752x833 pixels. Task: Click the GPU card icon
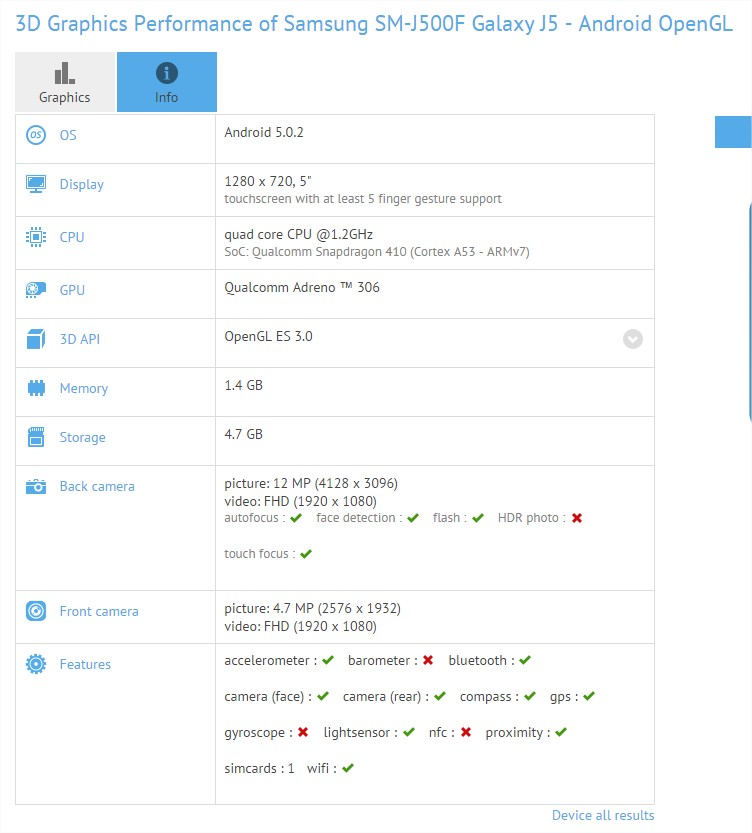click(x=36, y=290)
